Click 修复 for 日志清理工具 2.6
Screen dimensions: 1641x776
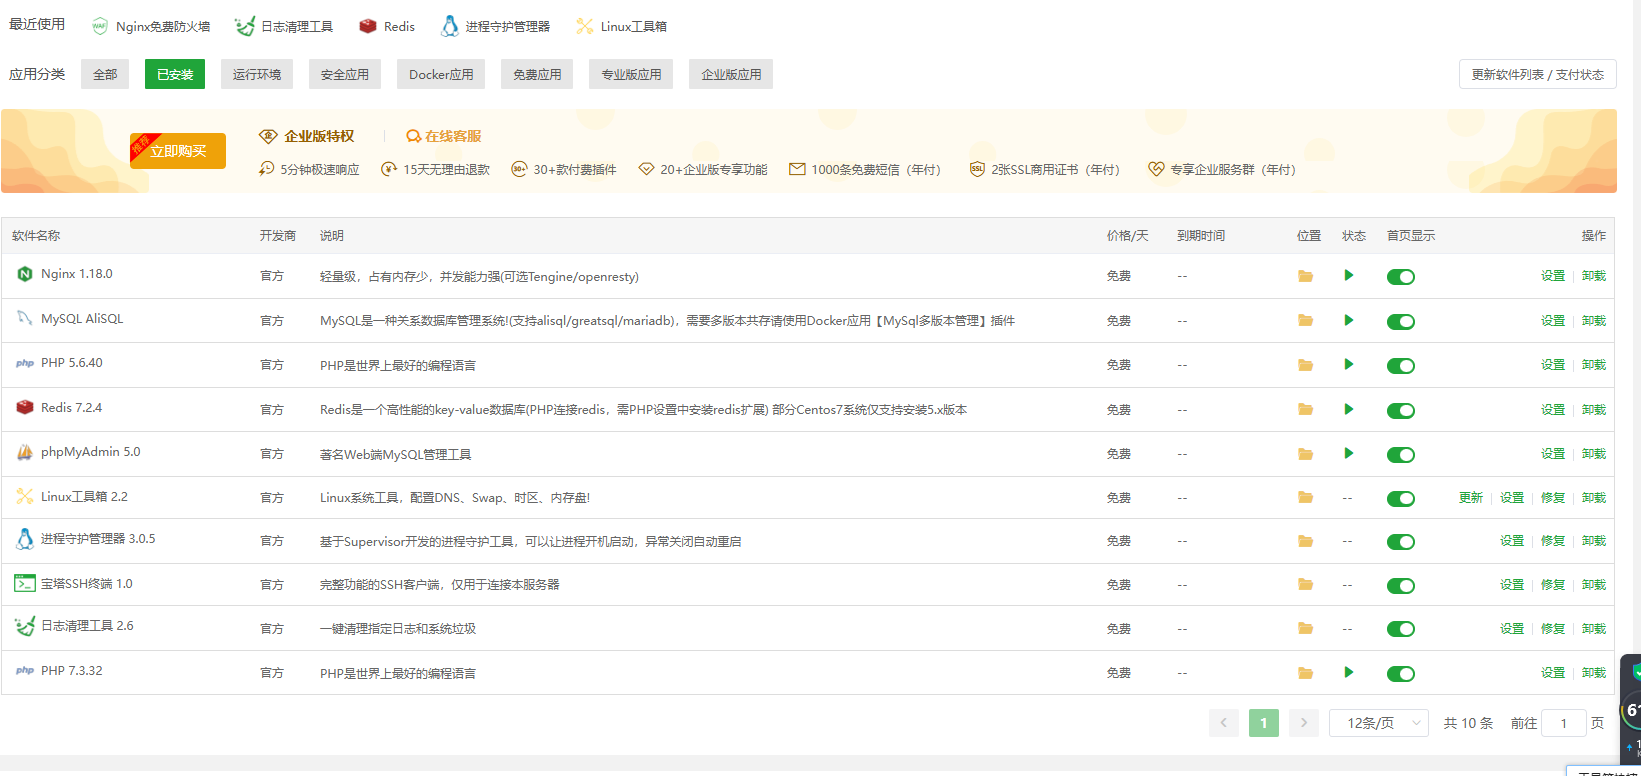[1553, 629]
